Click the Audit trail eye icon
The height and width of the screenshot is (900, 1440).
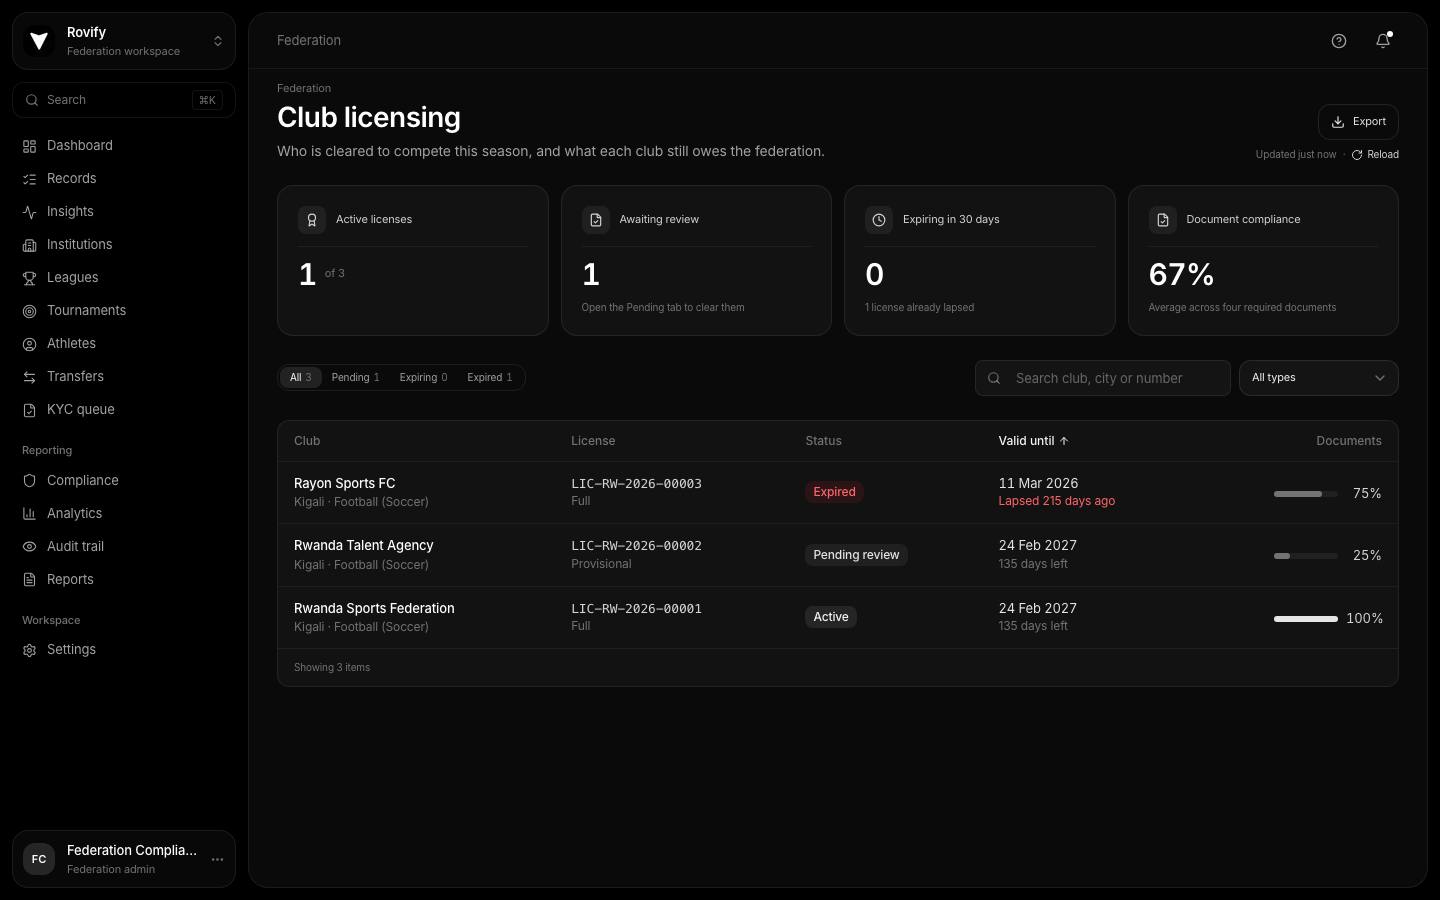pyautogui.click(x=30, y=547)
